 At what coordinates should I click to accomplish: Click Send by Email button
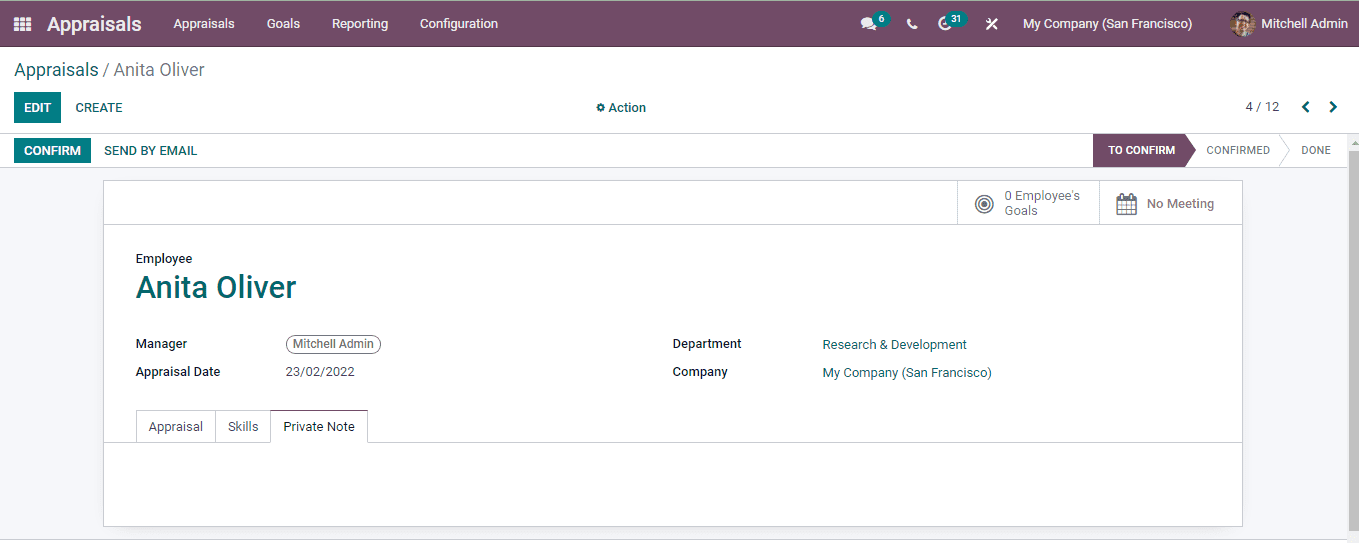[x=151, y=151]
